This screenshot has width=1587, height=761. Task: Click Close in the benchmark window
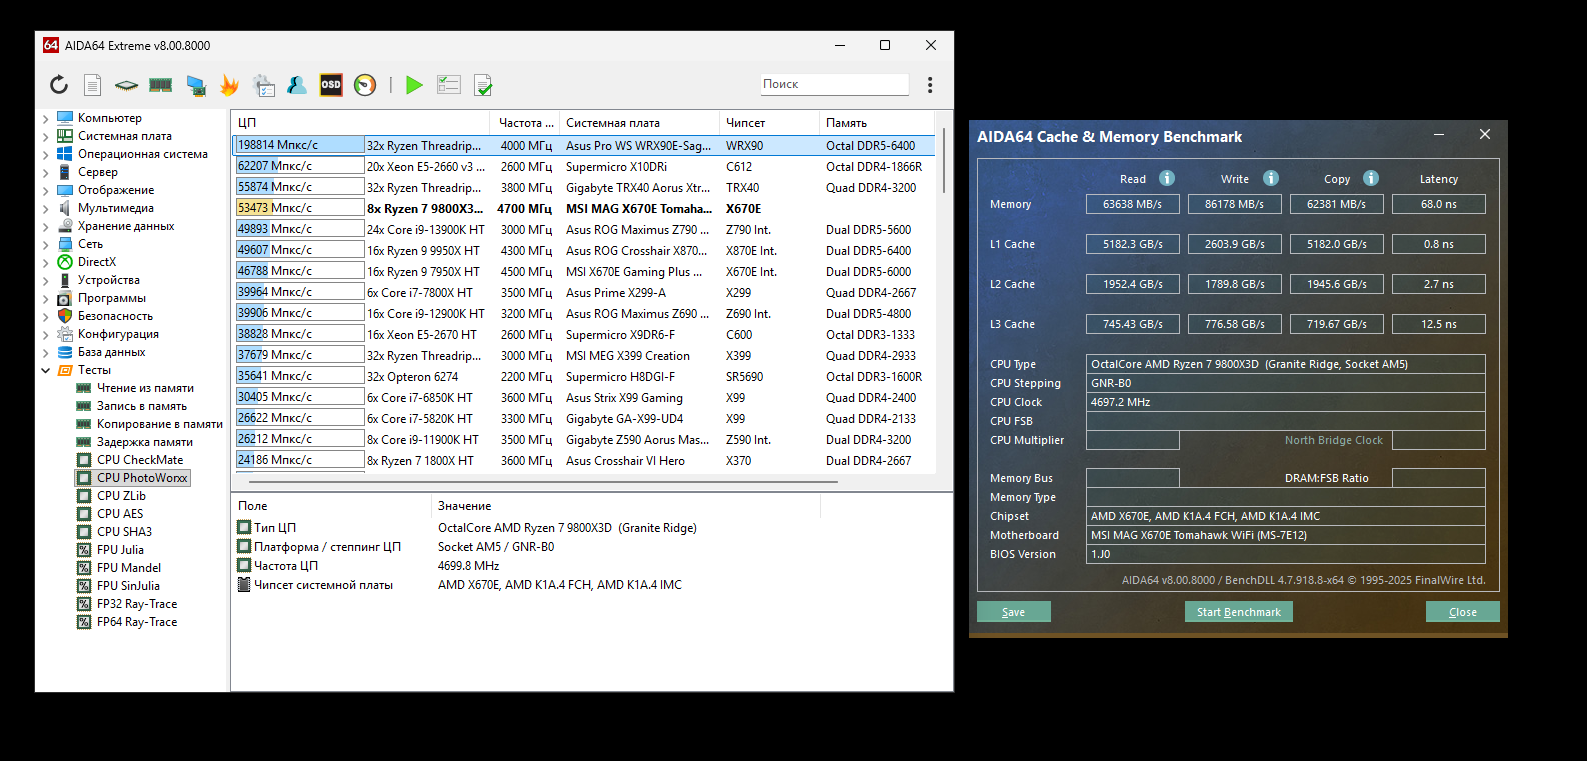[1462, 612]
